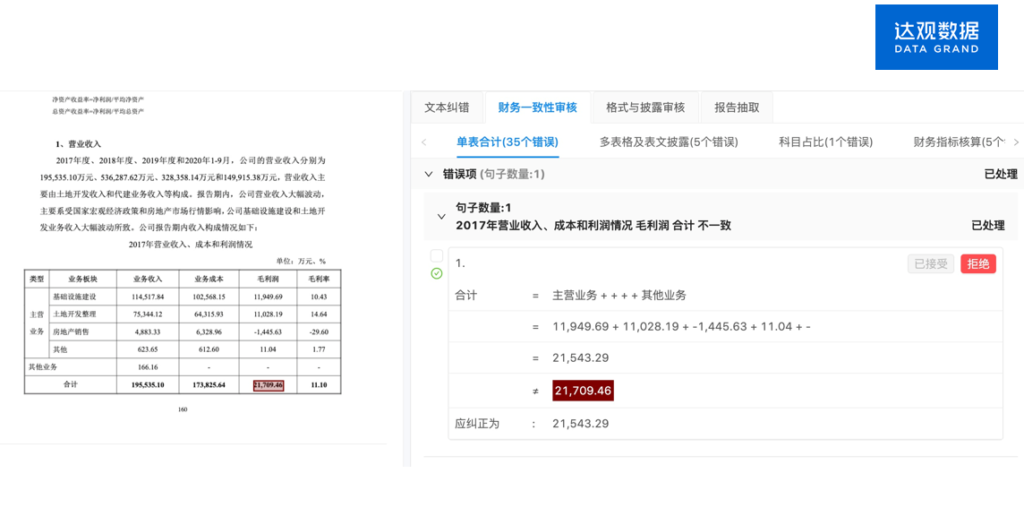The image size is (1024, 525).
Task: Click the dark red 21,709.46 value in panel
Action: [x=582, y=390]
